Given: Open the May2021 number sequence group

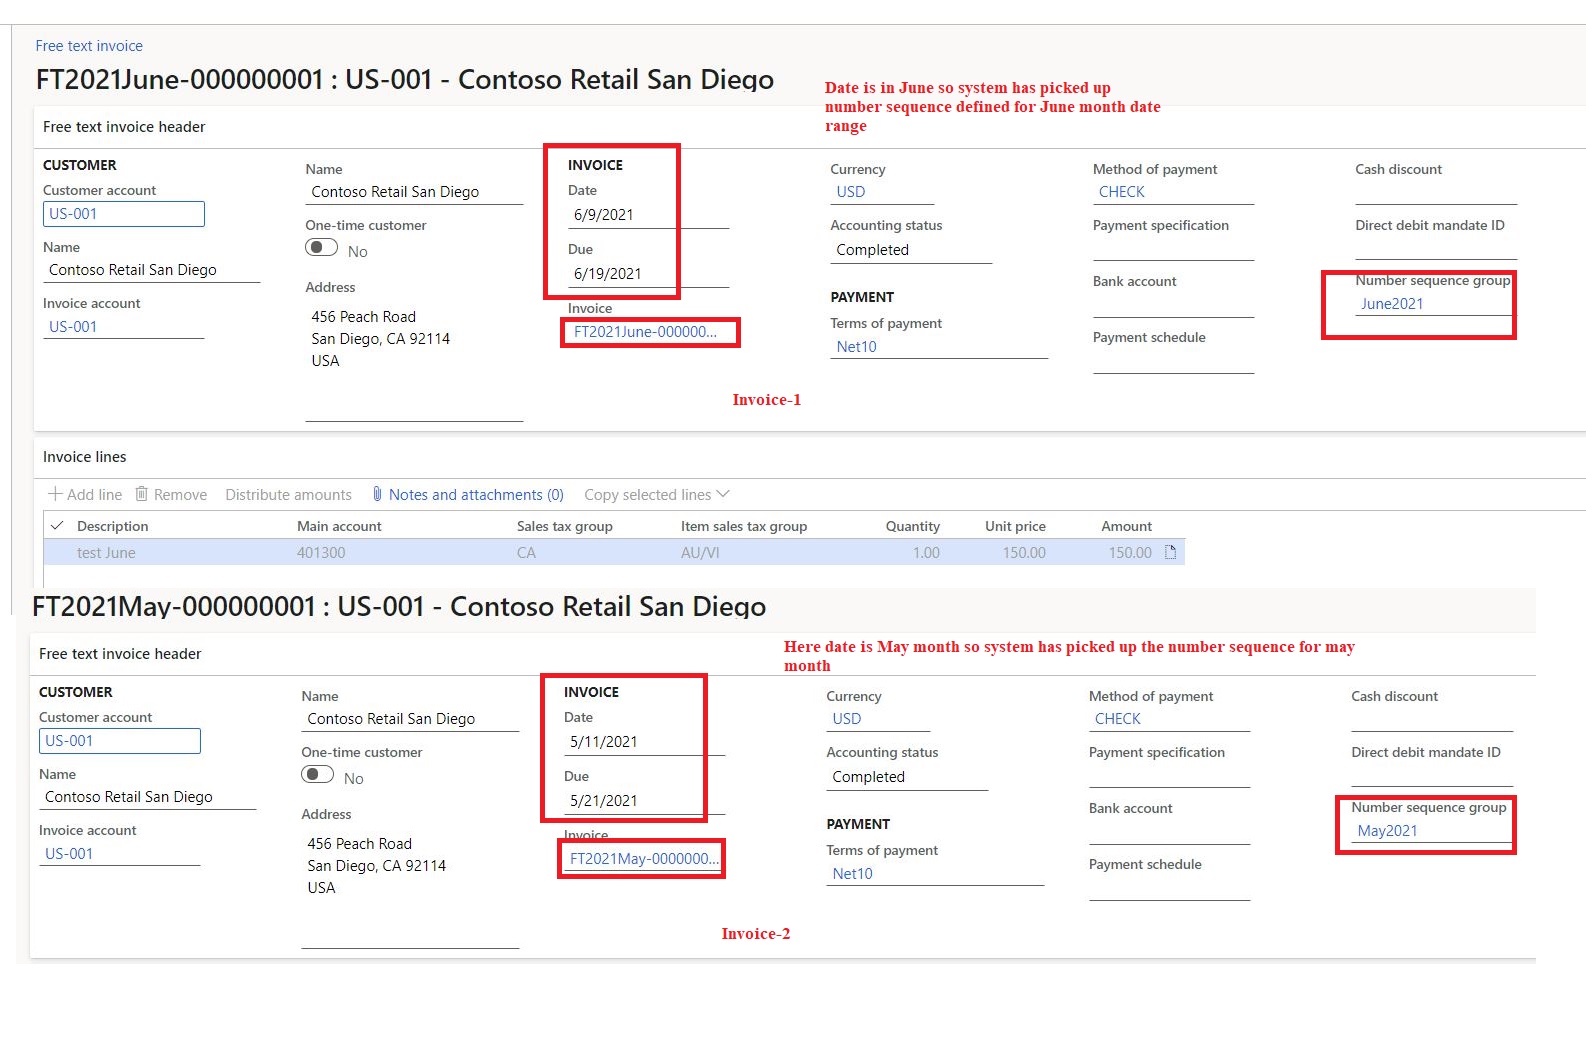Looking at the screenshot, I should pos(1387,831).
